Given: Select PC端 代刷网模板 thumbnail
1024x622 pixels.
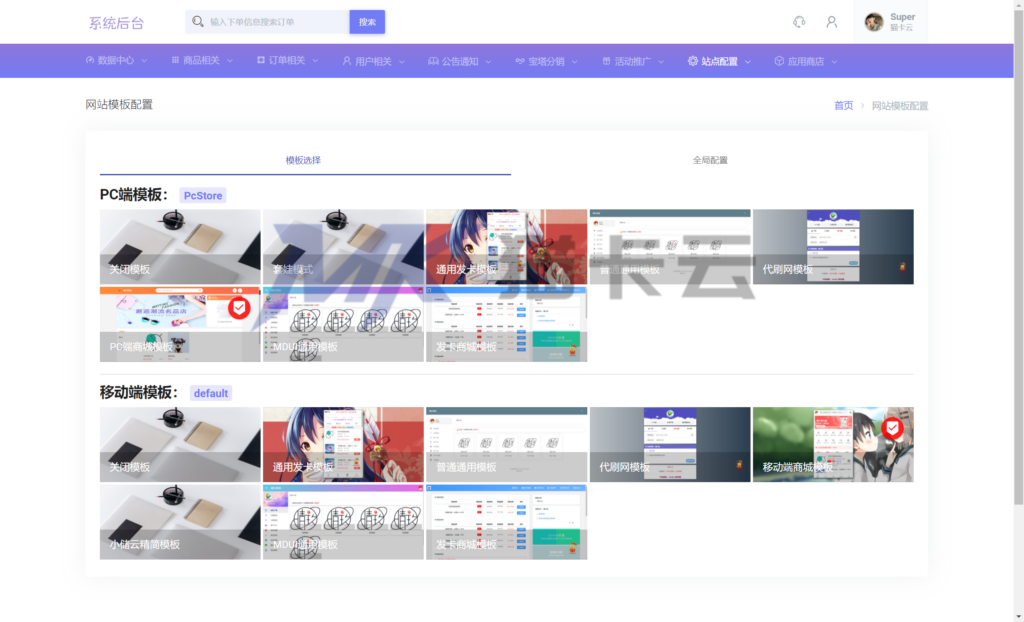Looking at the screenshot, I should [833, 247].
